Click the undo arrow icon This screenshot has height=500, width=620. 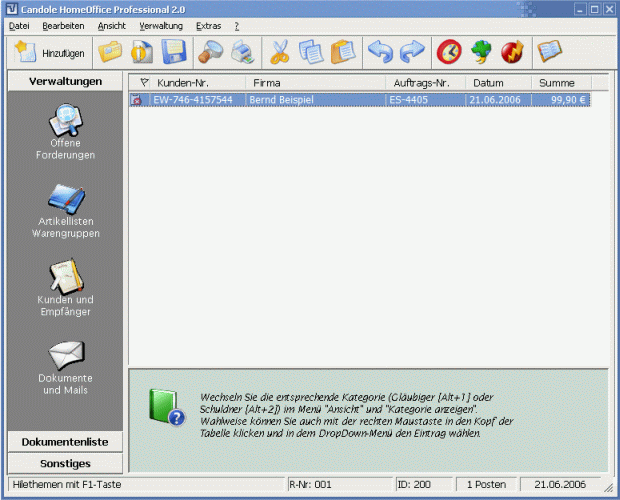(381, 51)
